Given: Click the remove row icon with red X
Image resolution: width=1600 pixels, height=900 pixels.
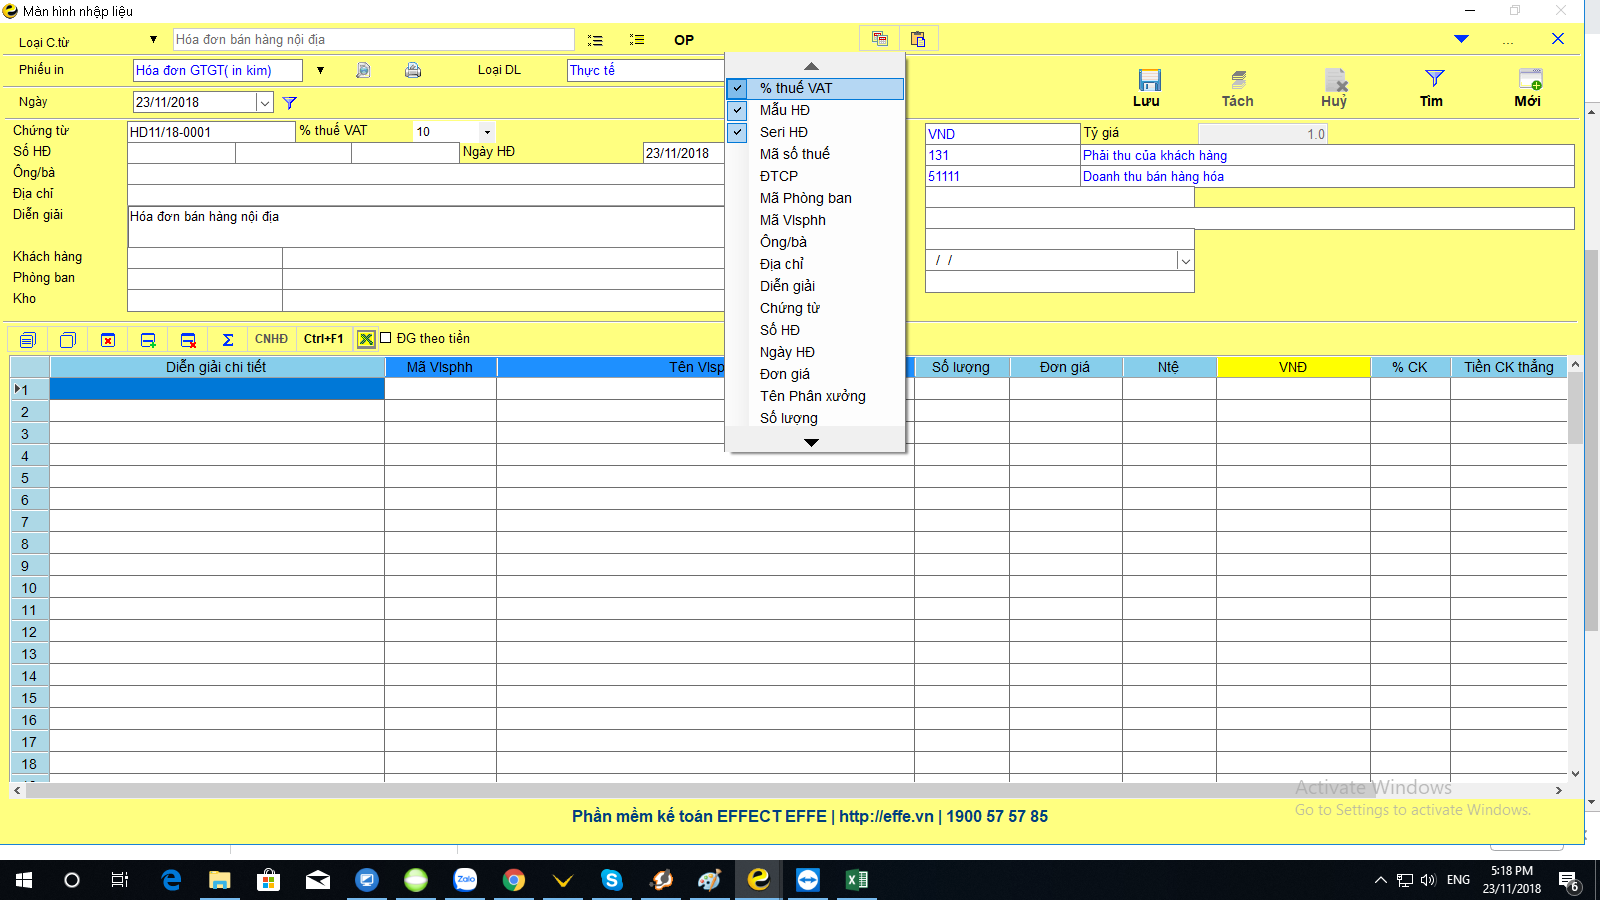Looking at the screenshot, I should pos(188,340).
